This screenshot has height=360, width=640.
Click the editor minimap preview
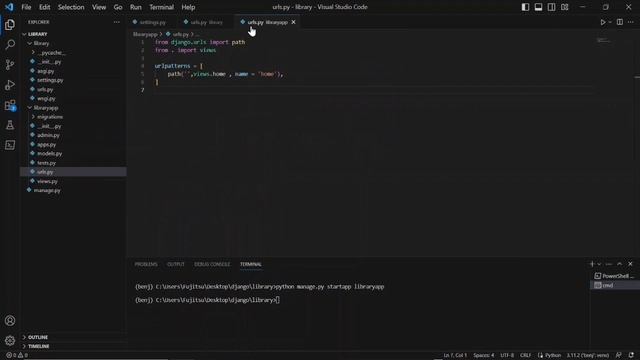604,40
